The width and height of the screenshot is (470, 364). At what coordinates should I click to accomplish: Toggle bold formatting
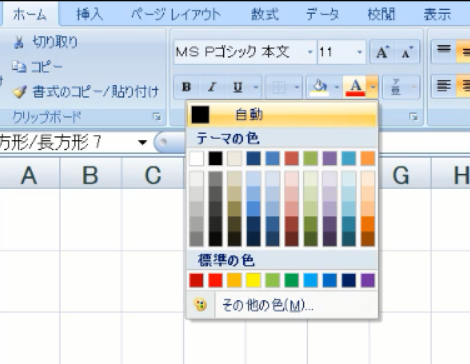pos(186,87)
